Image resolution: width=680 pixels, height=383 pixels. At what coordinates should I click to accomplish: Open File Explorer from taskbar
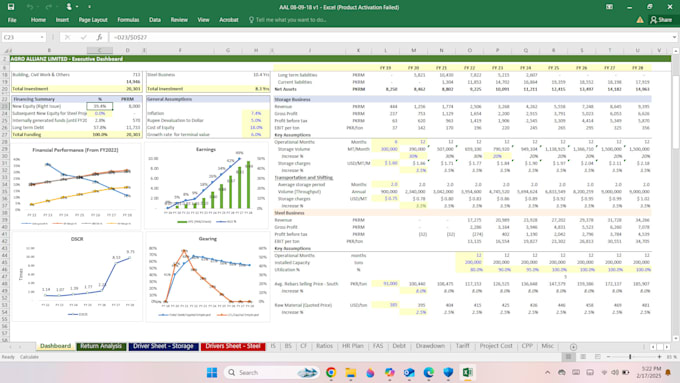[x=350, y=373]
